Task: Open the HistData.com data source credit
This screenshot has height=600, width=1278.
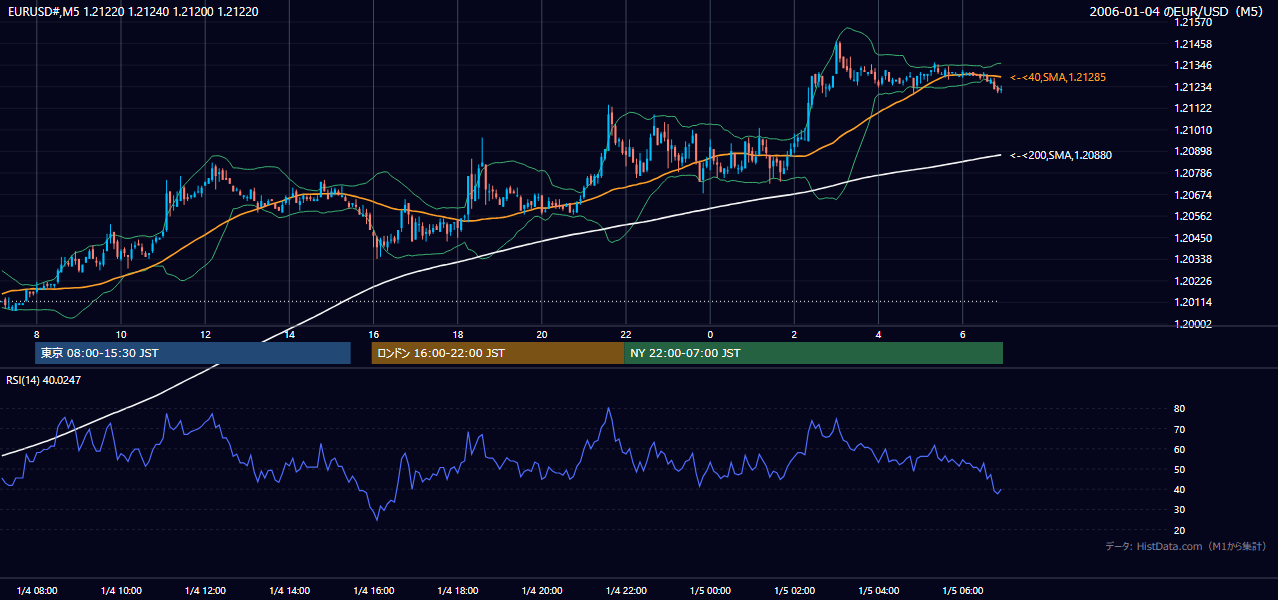Action: [x=1185, y=546]
